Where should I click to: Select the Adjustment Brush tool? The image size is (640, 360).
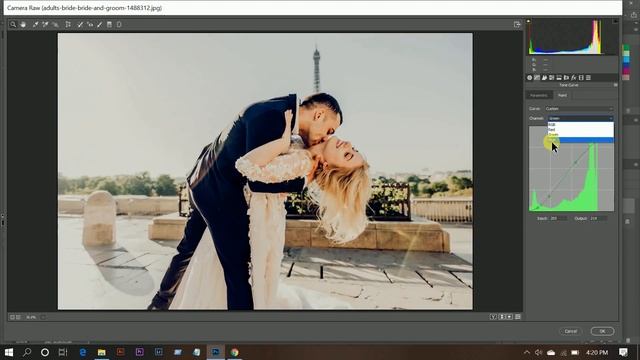click(100, 24)
